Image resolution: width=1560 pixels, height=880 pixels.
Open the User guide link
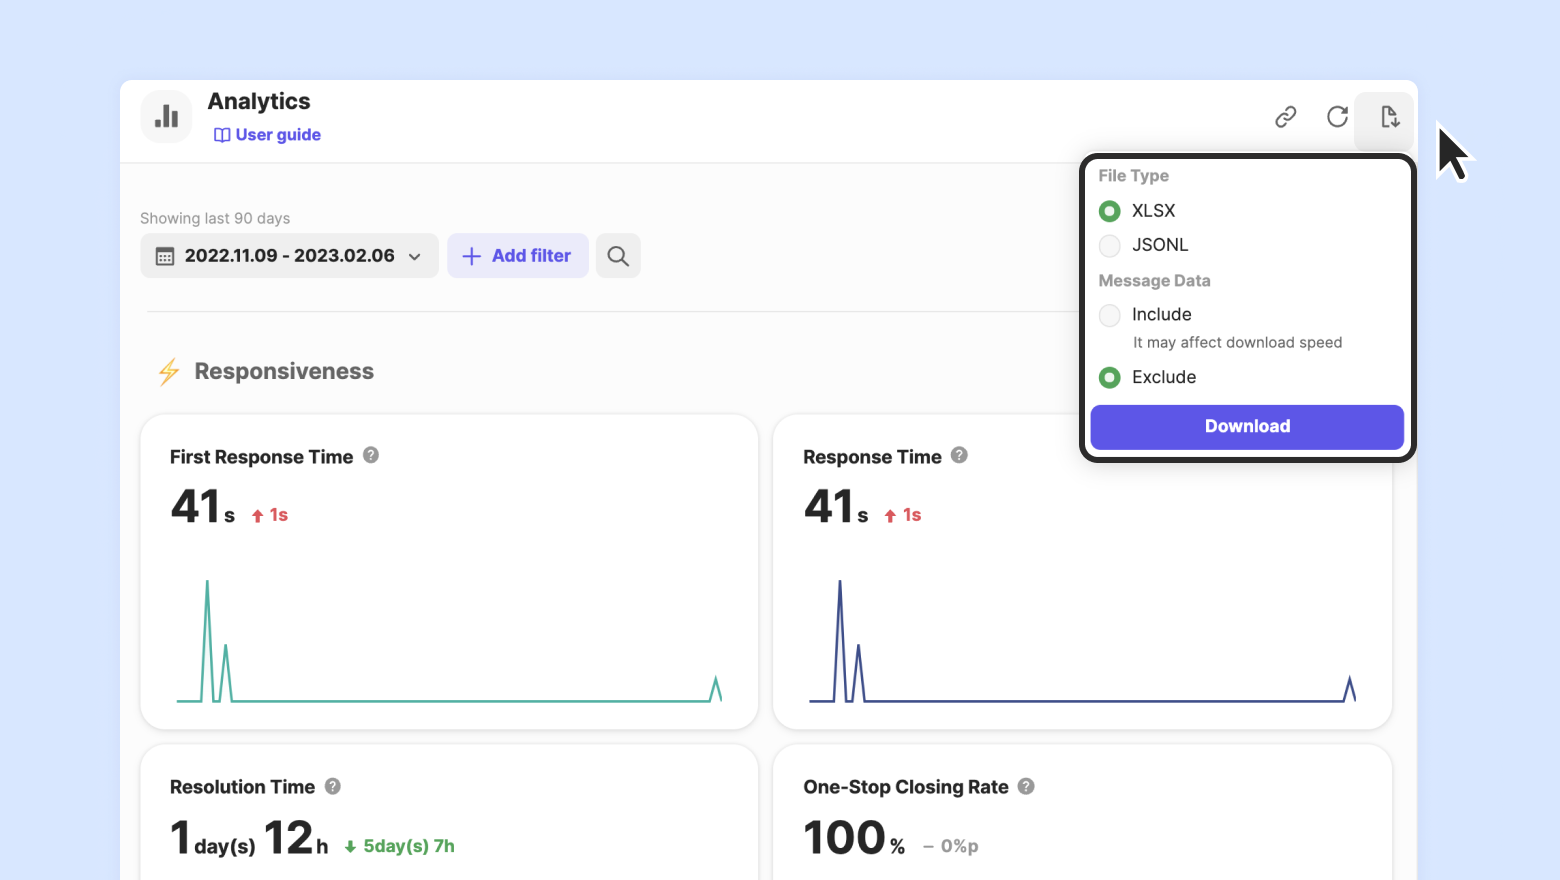(x=267, y=135)
